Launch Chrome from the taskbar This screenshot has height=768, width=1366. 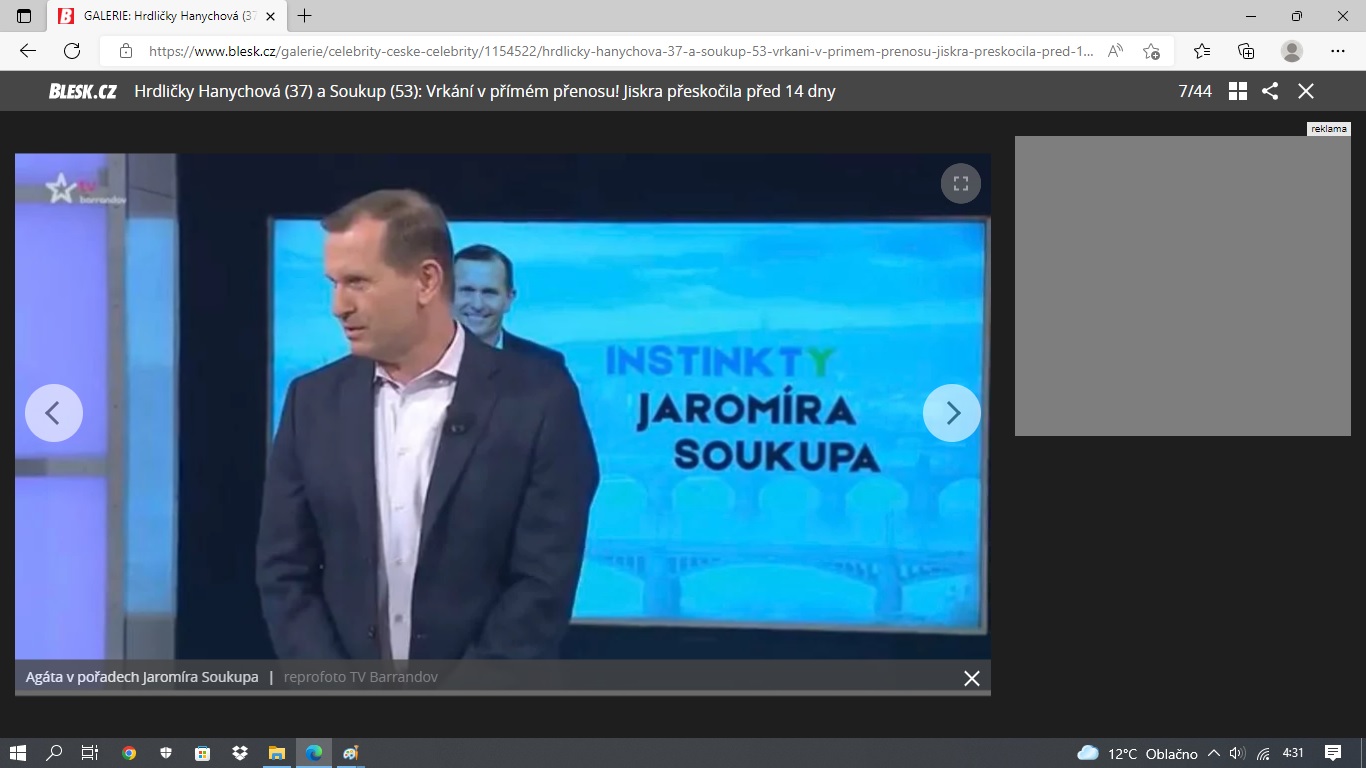129,753
